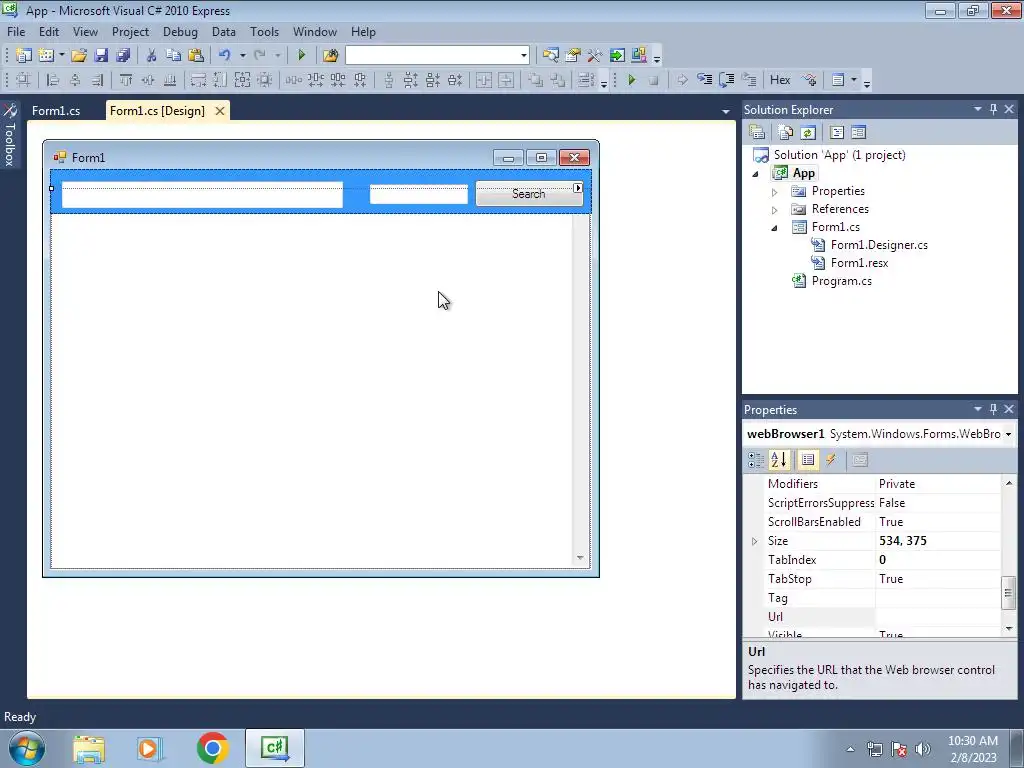Open Add New Item dropdown arrow
This screenshot has height=768, width=1024.
[61, 56]
